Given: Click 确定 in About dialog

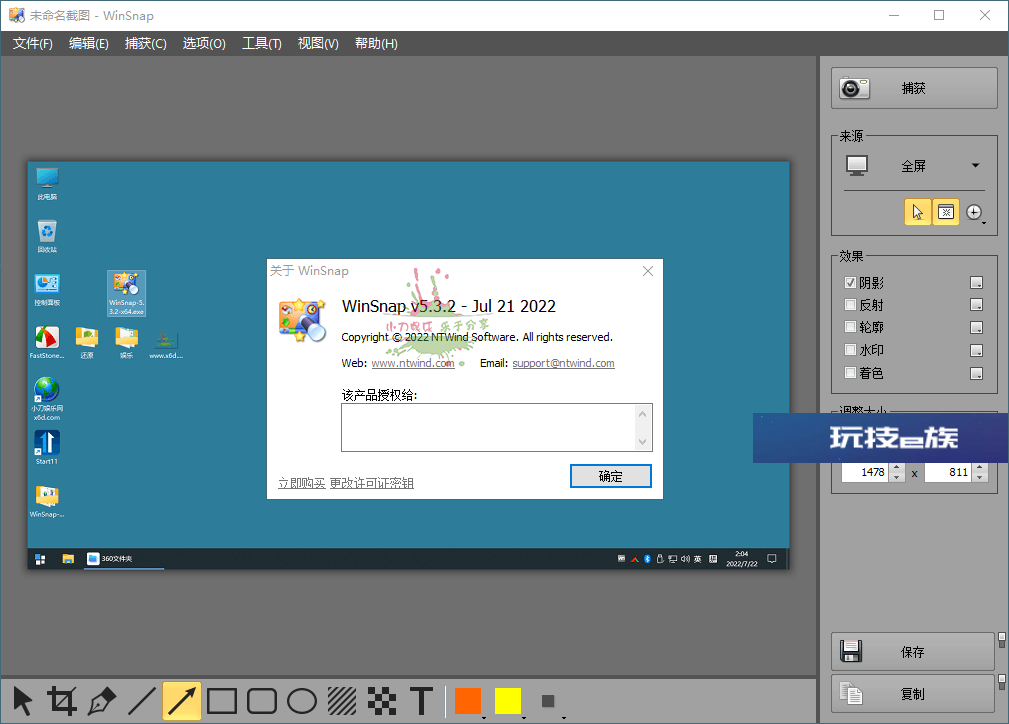Looking at the screenshot, I should (611, 476).
